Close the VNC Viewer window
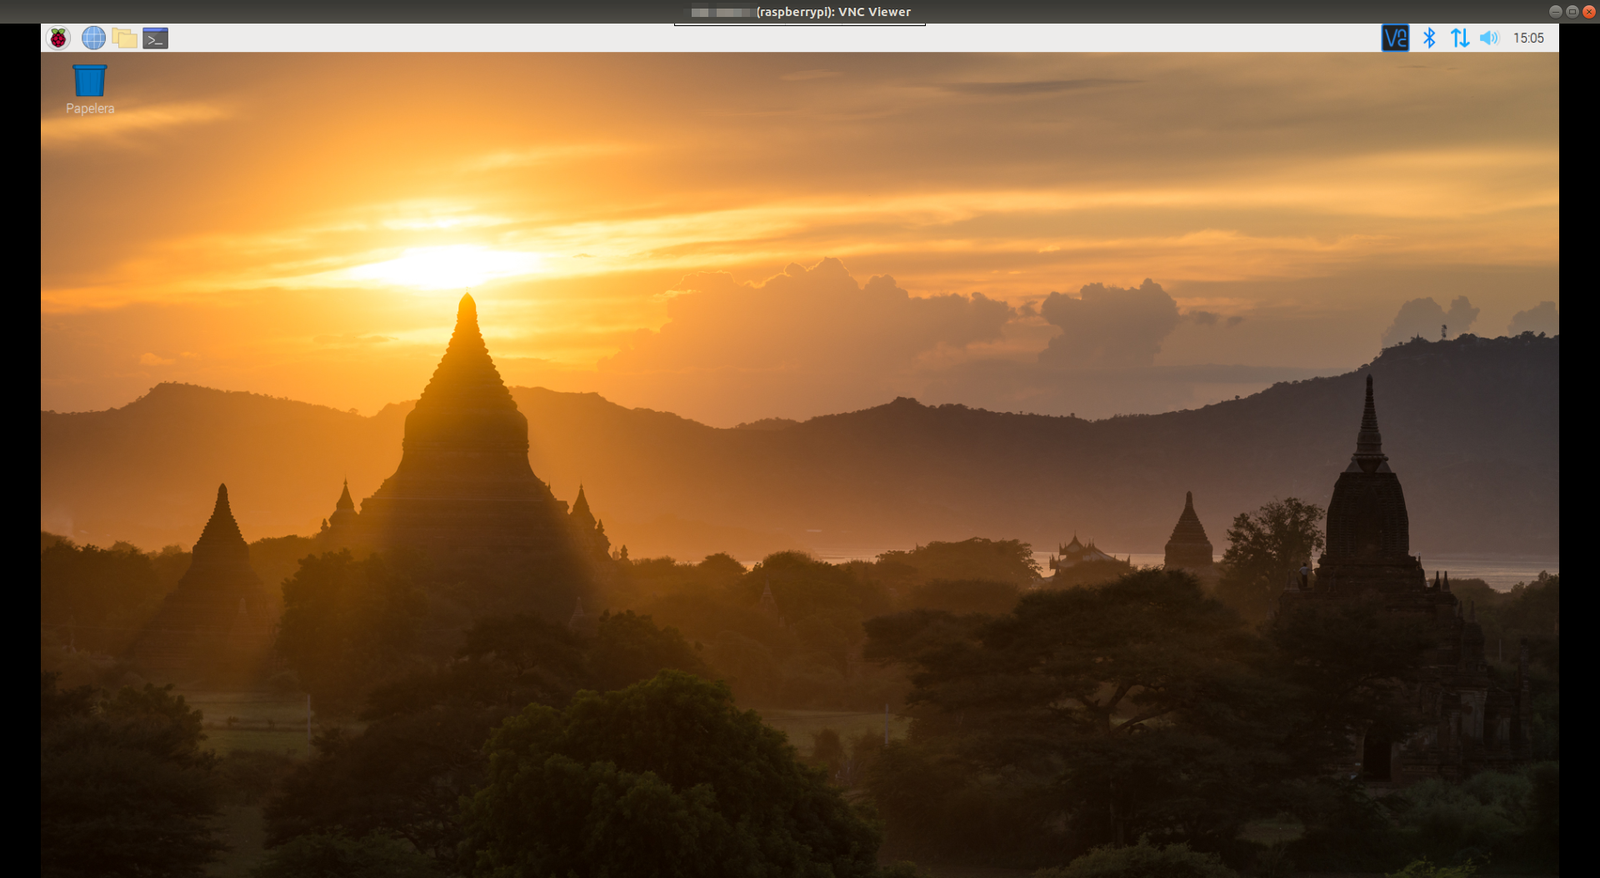The image size is (1600, 878). pyautogui.click(x=1588, y=12)
